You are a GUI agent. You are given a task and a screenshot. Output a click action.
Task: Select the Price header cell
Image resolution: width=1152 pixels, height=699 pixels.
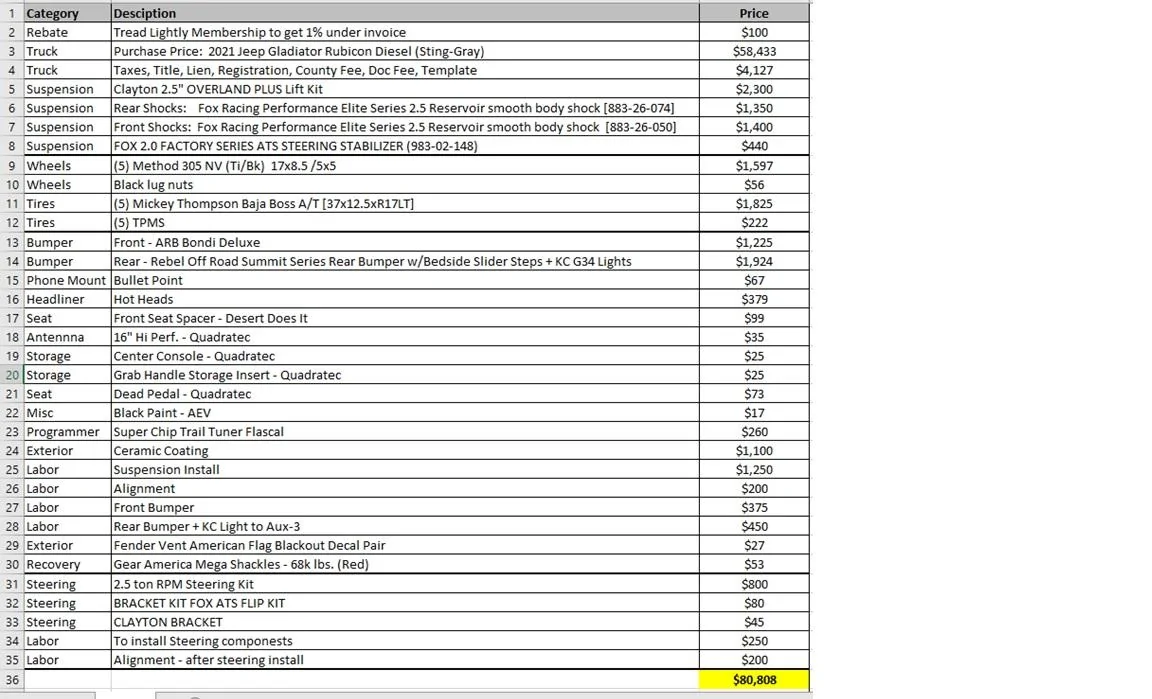(754, 13)
